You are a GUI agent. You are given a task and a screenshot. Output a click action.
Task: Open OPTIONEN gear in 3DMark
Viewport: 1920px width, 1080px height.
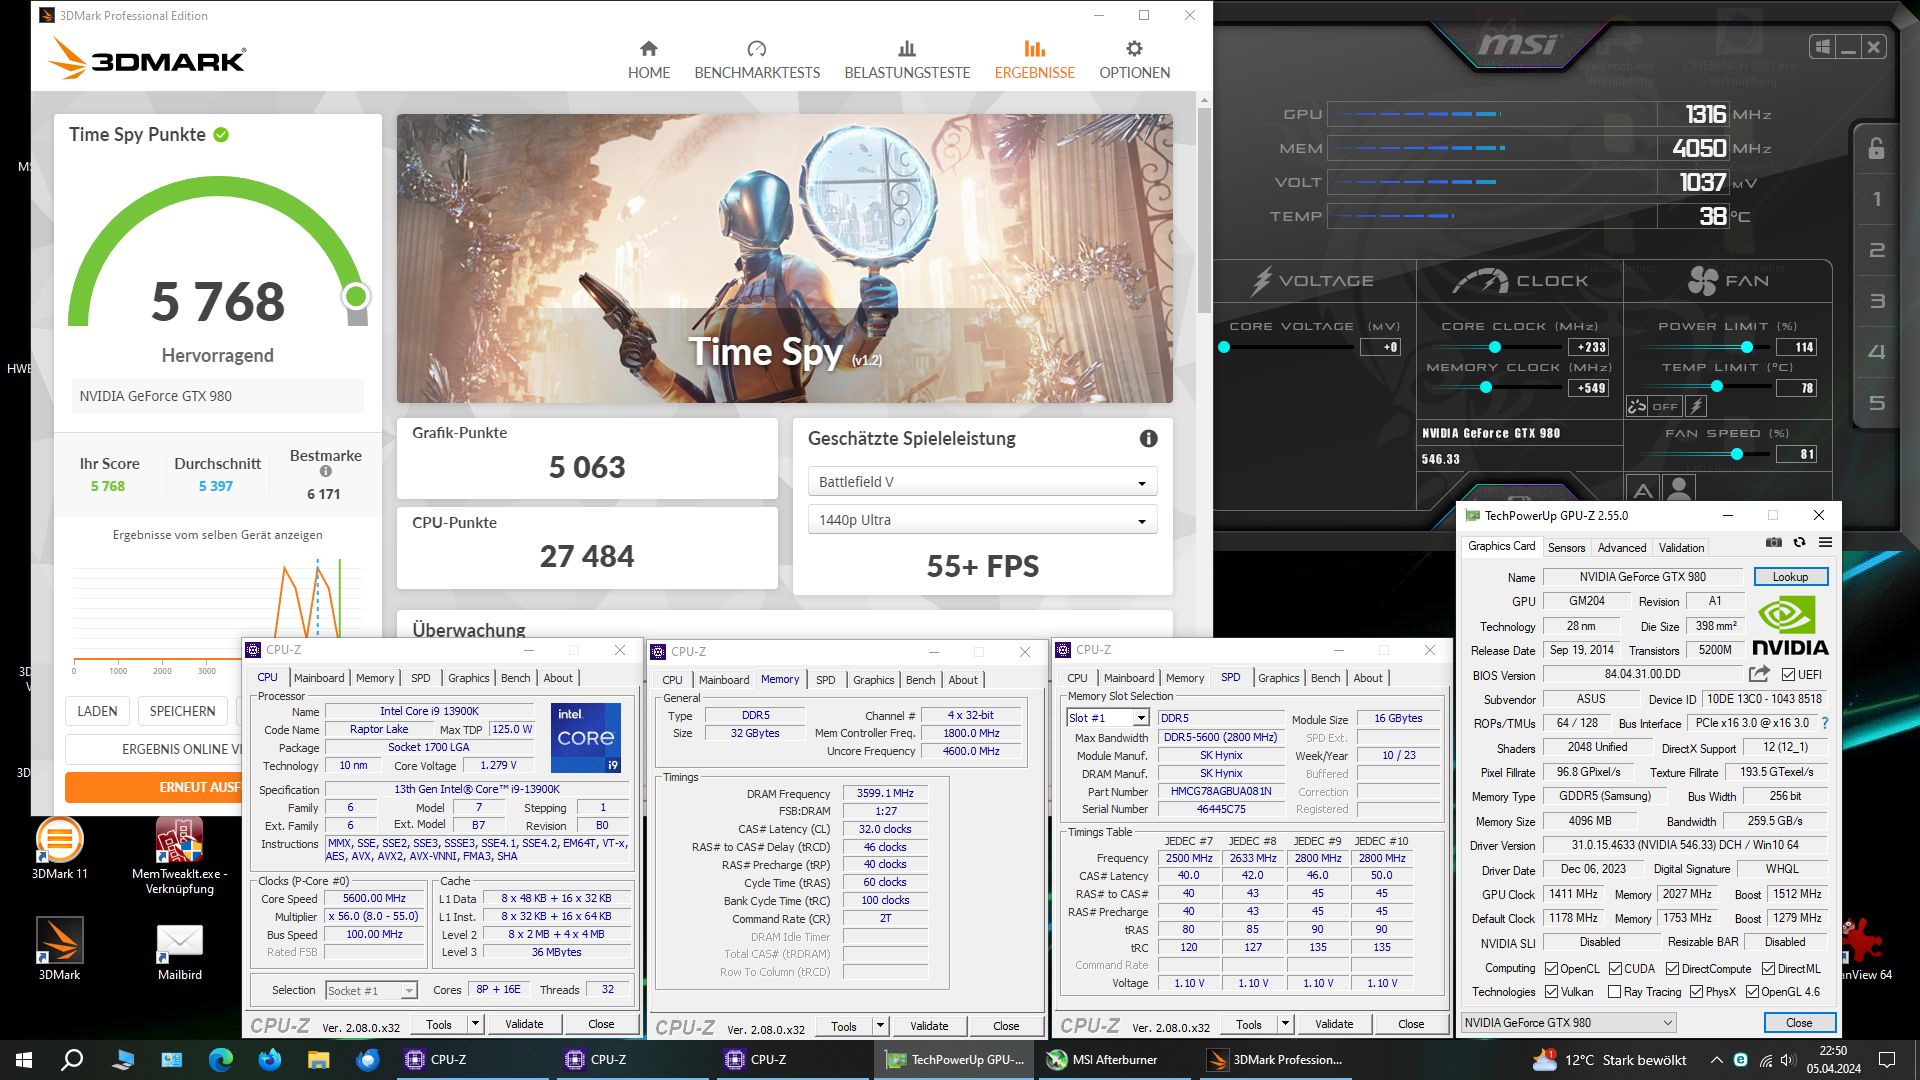coord(1134,60)
